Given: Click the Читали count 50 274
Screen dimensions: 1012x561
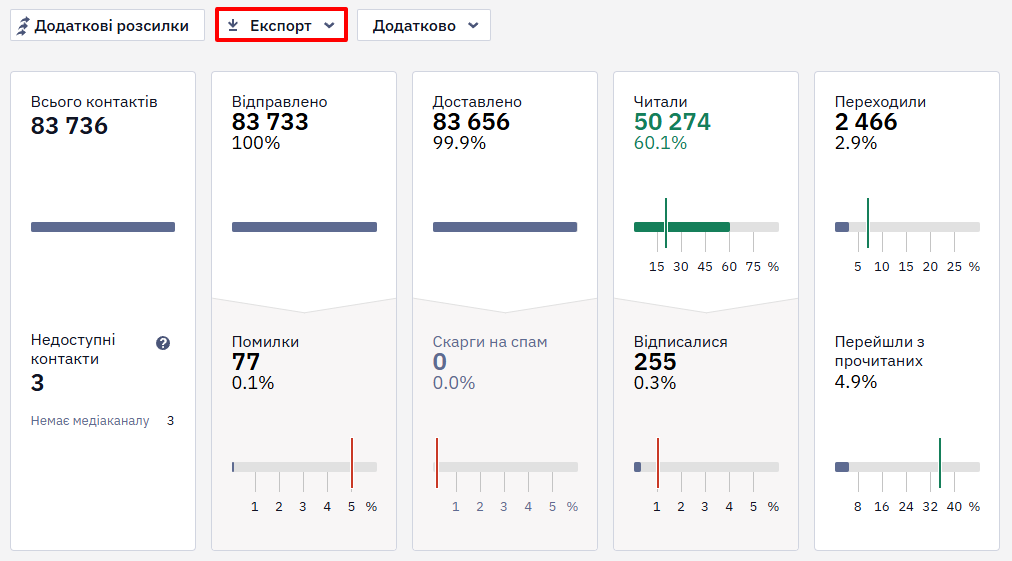Looking at the screenshot, I should coord(672,121).
